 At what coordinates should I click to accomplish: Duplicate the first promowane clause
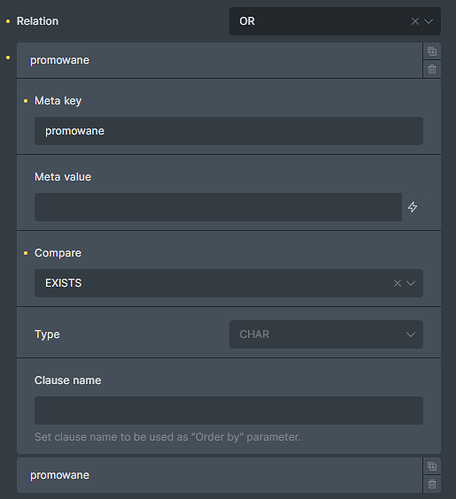click(x=432, y=51)
